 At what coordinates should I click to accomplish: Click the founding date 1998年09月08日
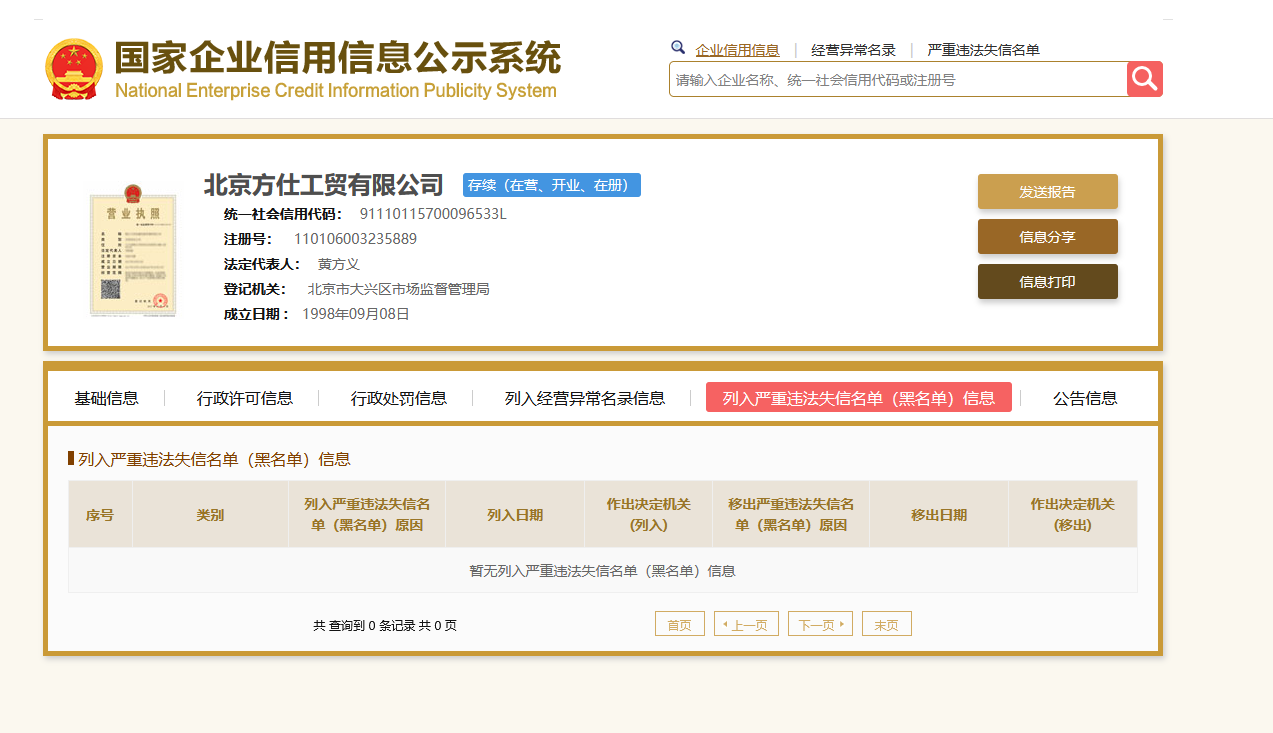tap(356, 314)
